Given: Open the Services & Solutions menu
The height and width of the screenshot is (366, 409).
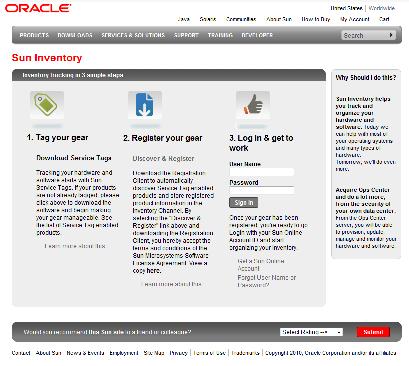Looking at the screenshot, I should click(133, 35).
